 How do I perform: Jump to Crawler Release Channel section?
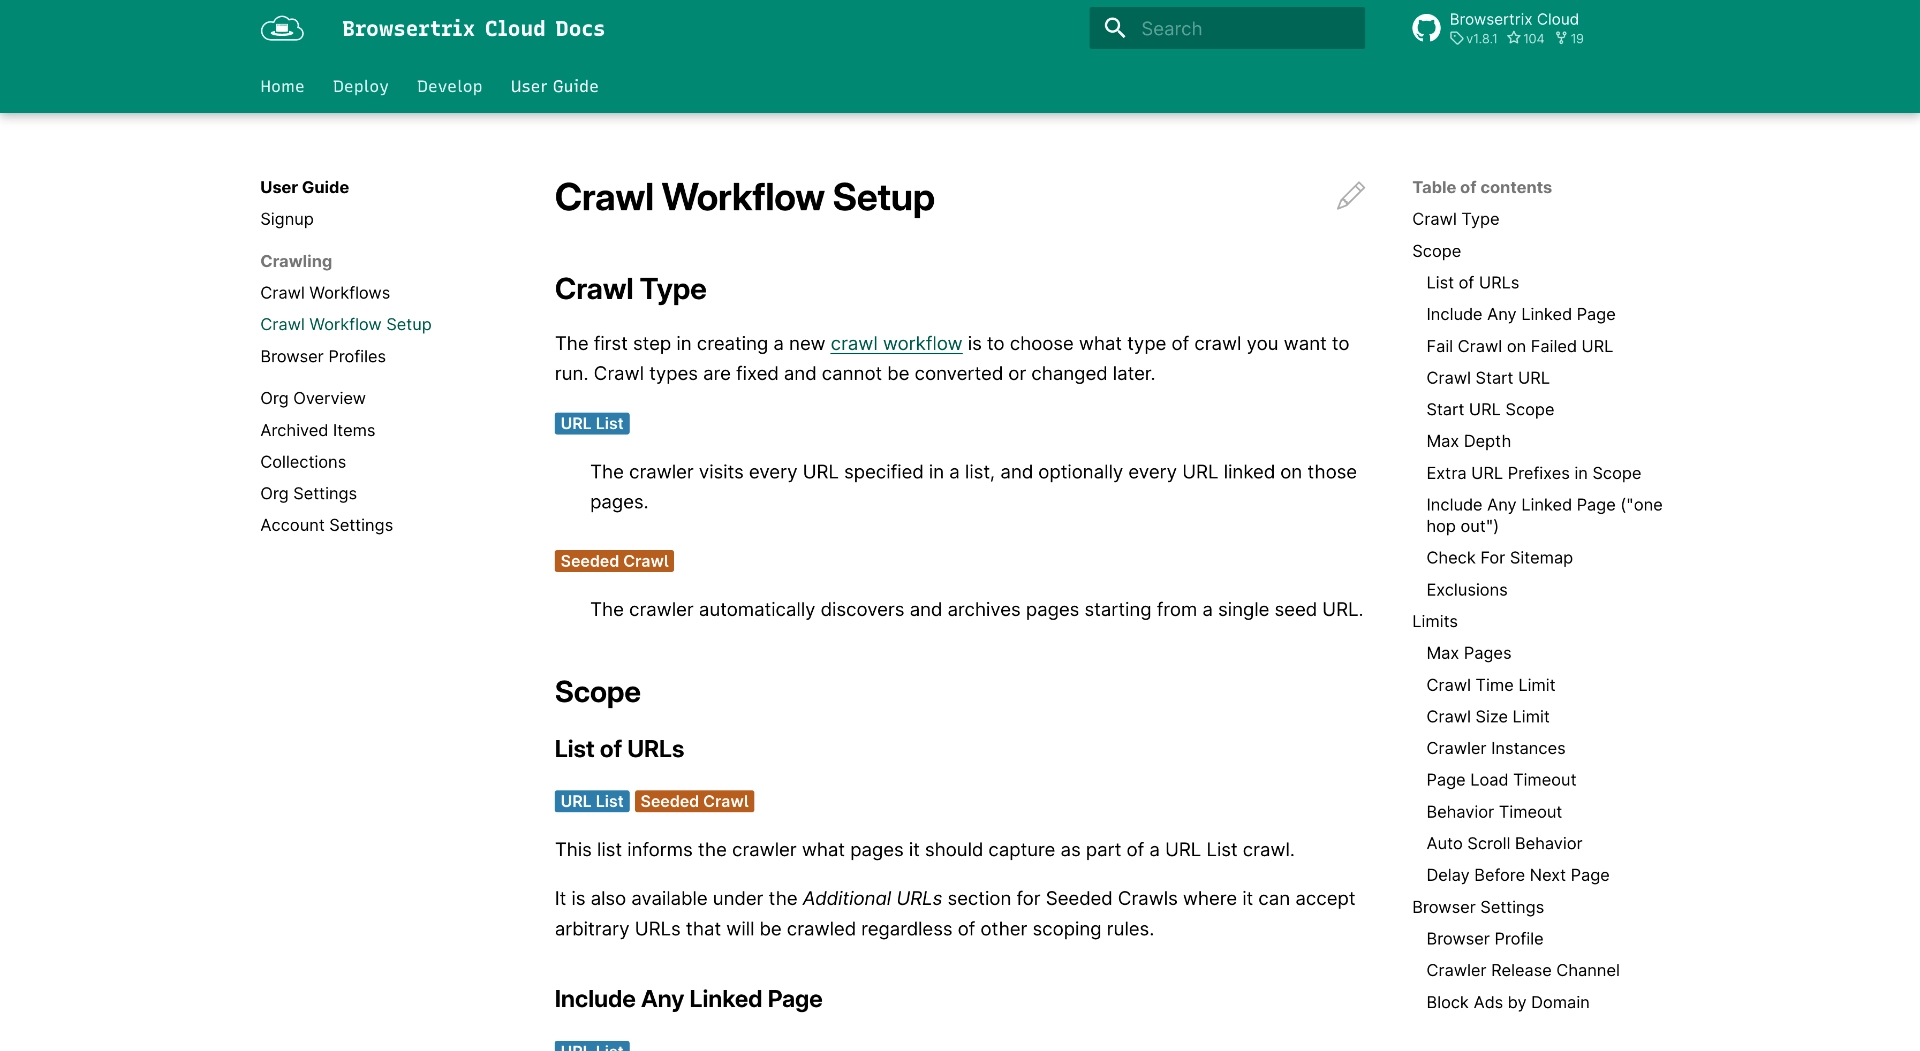(1522, 970)
